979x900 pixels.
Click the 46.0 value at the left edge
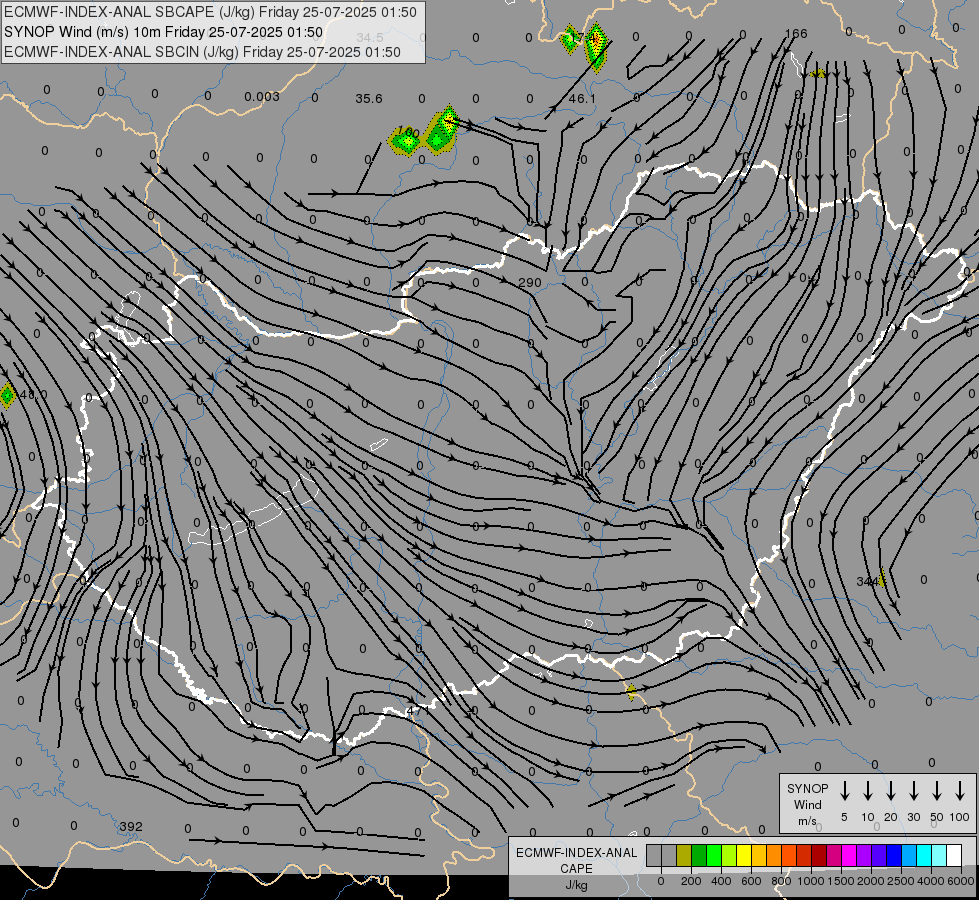coord(33,395)
